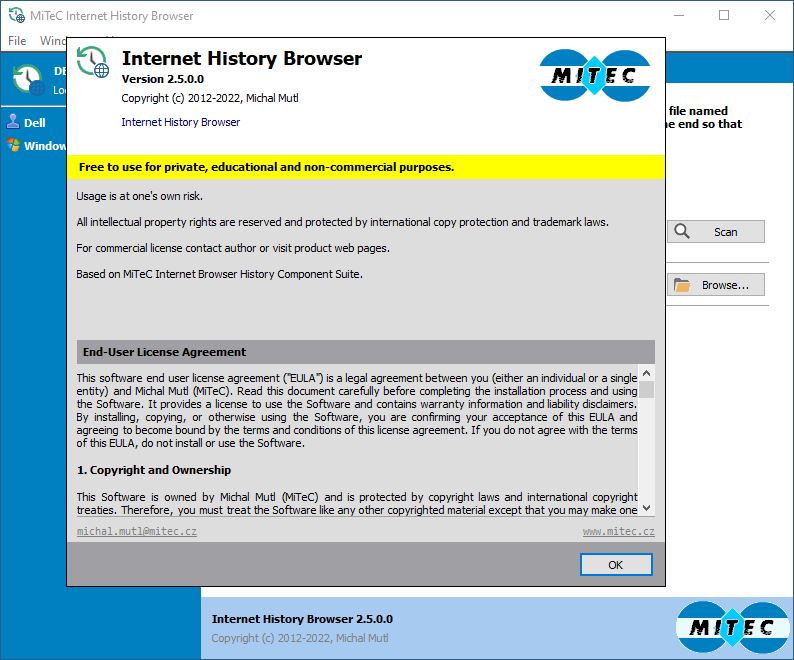Click the magnifier icon on Scan button
794x660 pixels.
click(x=682, y=231)
